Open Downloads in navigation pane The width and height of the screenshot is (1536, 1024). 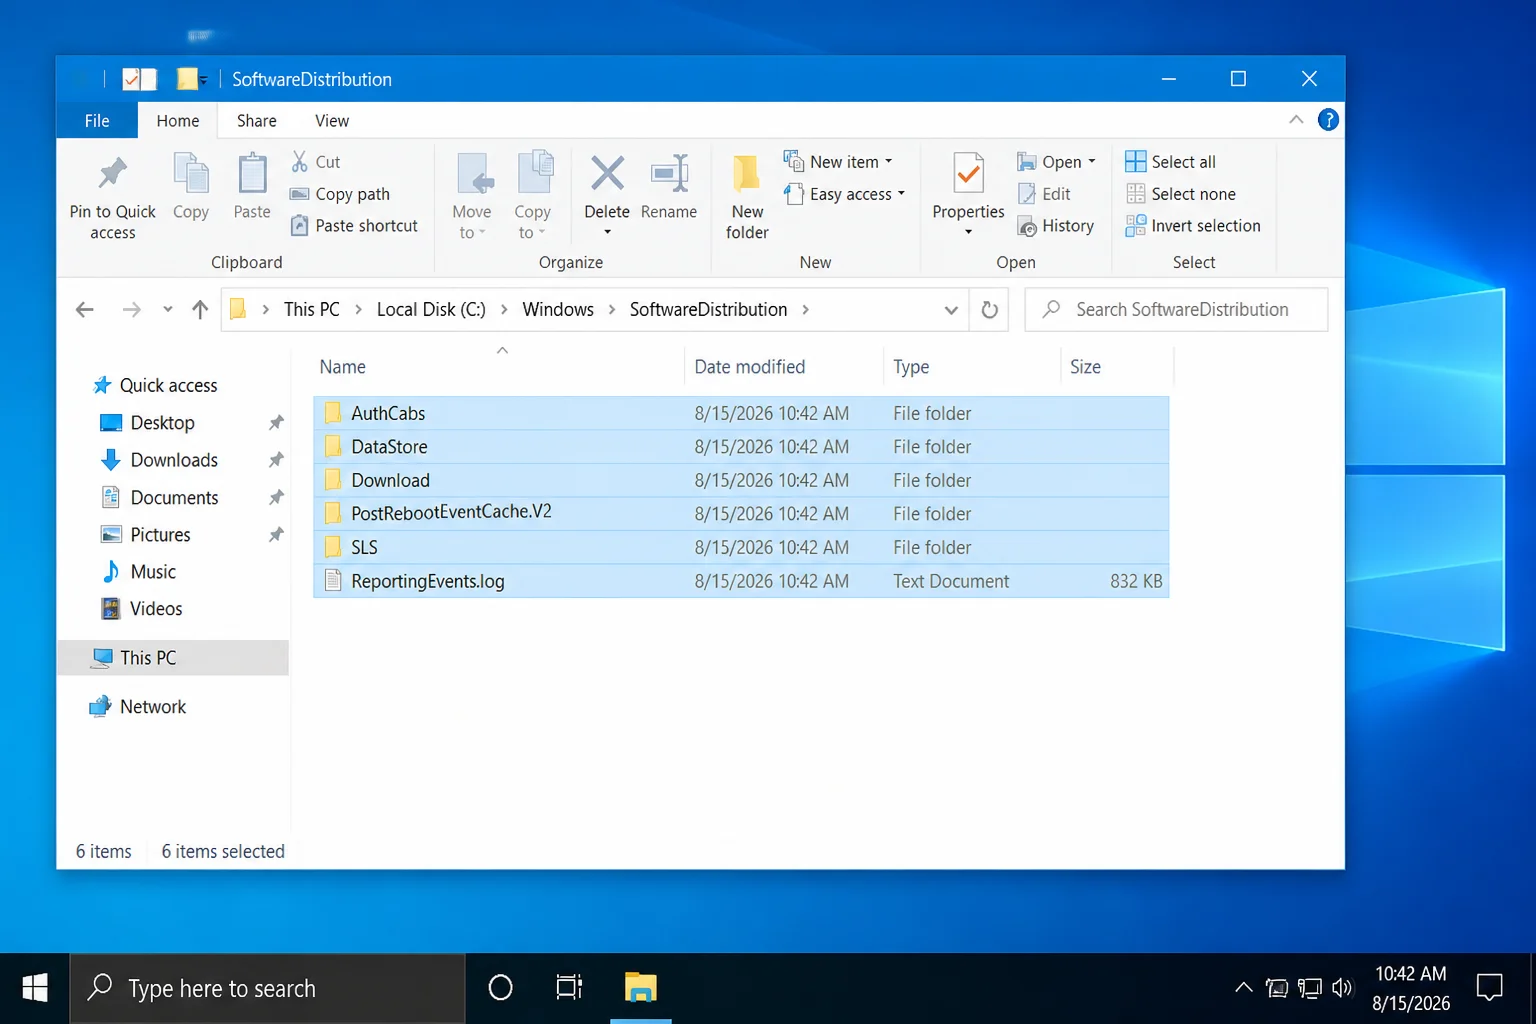(160, 460)
